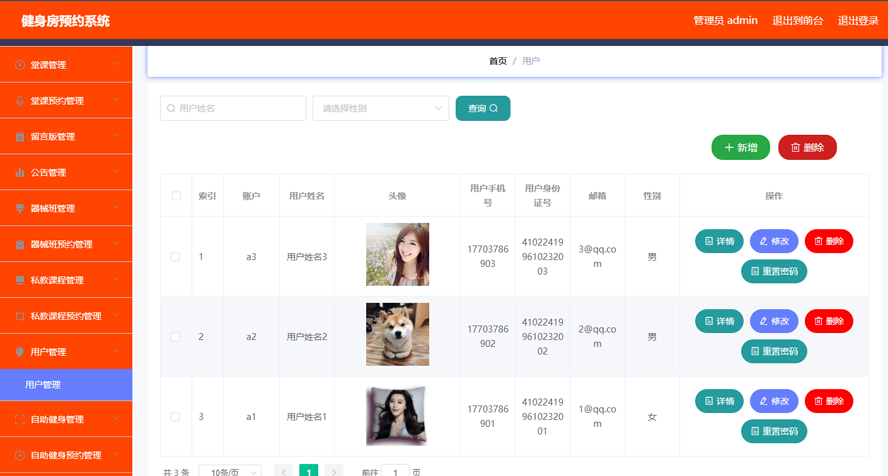The image size is (888, 476).
Task: Open the 私教课程管理 menu label
Action: pos(57,280)
